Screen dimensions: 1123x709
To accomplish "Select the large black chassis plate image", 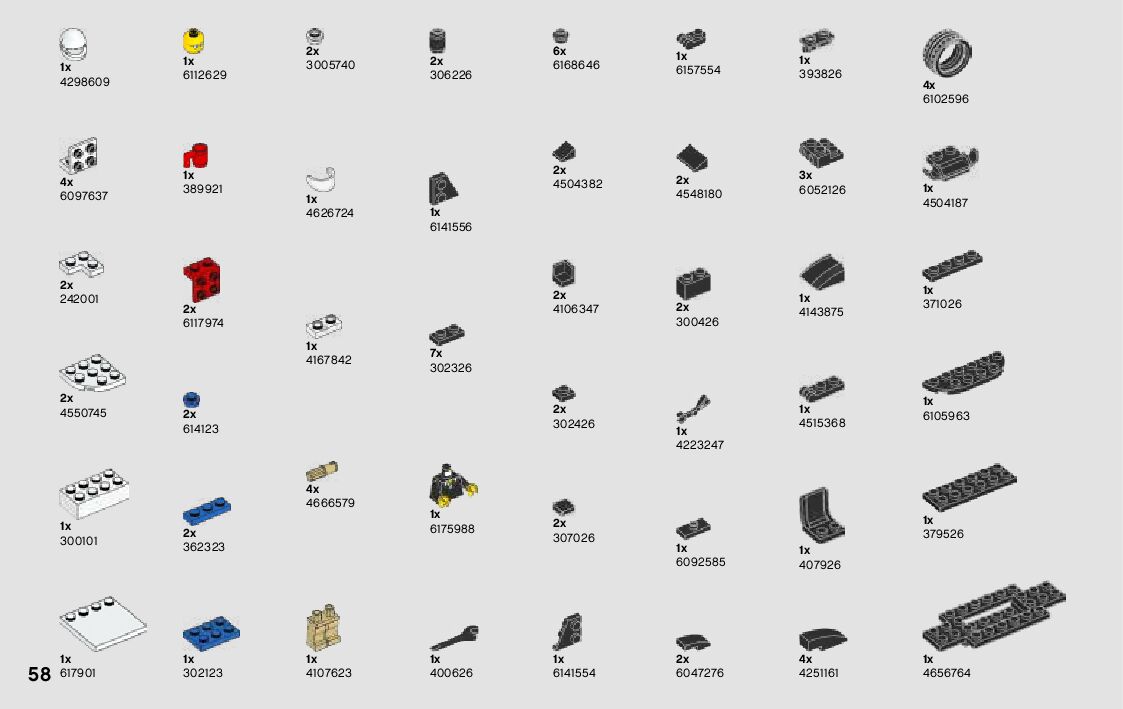I will (x=994, y=615).
